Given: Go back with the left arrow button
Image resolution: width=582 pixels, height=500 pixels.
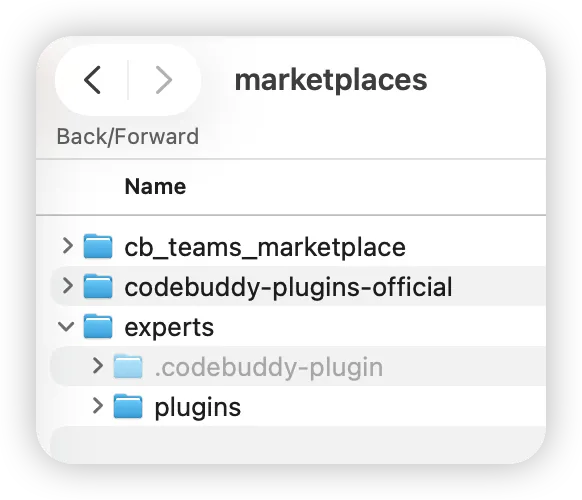Looking at the screenshot, I should point(92,80).
